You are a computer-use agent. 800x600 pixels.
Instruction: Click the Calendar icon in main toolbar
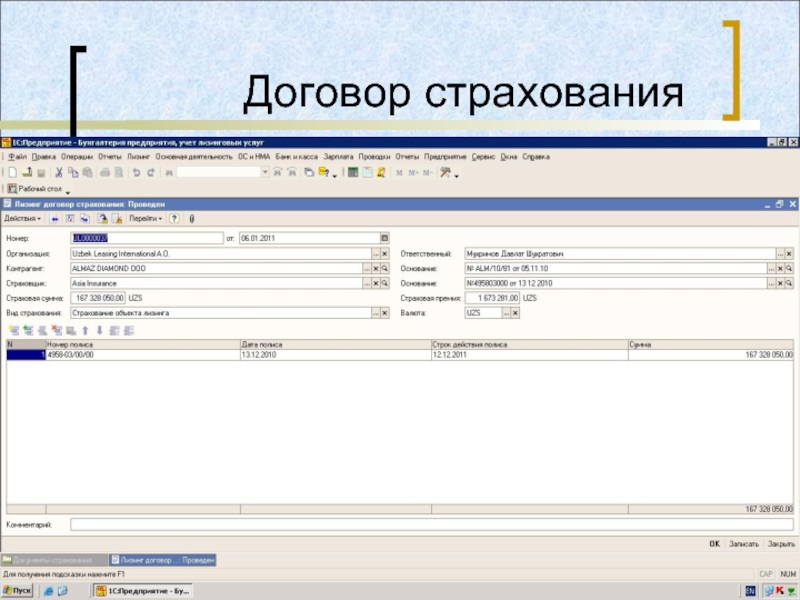[x=367, y=172]
